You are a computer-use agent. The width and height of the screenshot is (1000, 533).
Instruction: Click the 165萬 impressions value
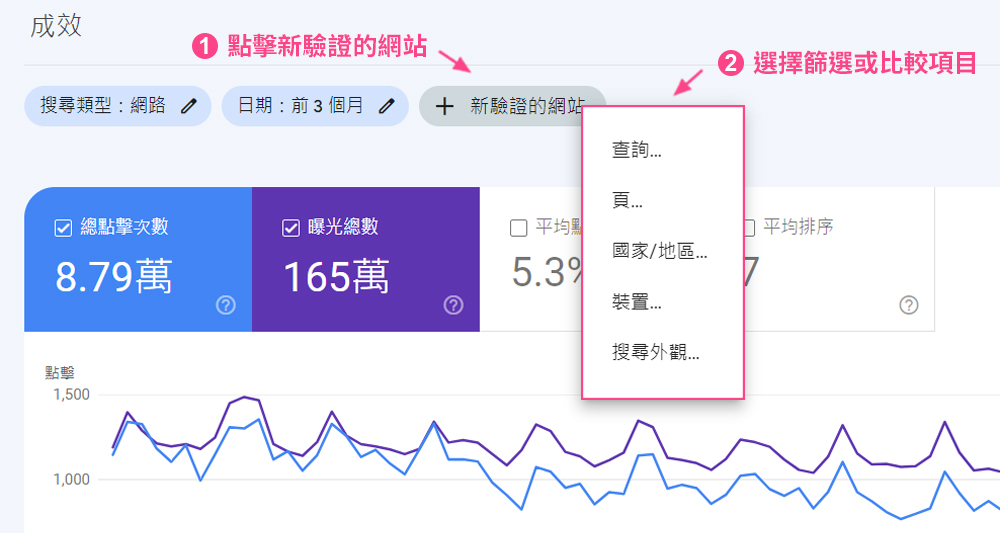coord(336,277)
